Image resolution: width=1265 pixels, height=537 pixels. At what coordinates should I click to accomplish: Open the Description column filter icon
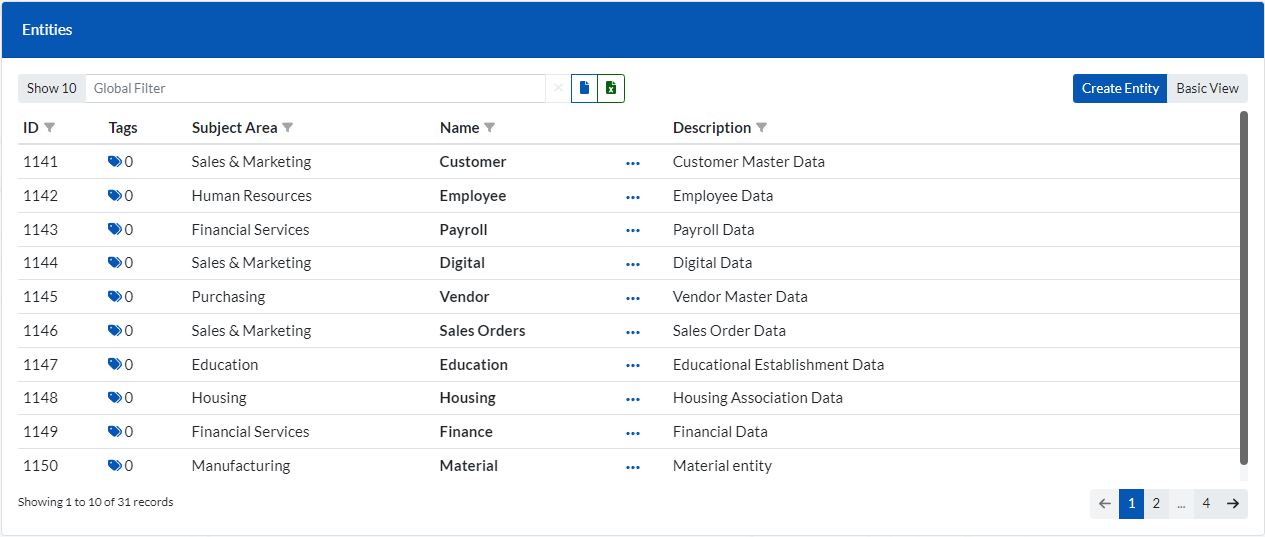[762, 128]
